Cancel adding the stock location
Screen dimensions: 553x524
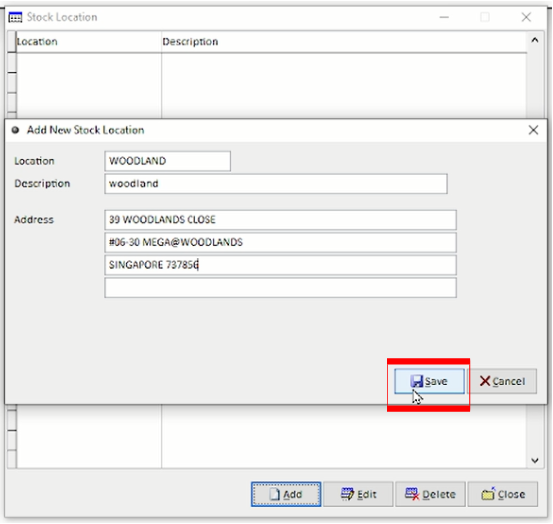pos(503,381)
